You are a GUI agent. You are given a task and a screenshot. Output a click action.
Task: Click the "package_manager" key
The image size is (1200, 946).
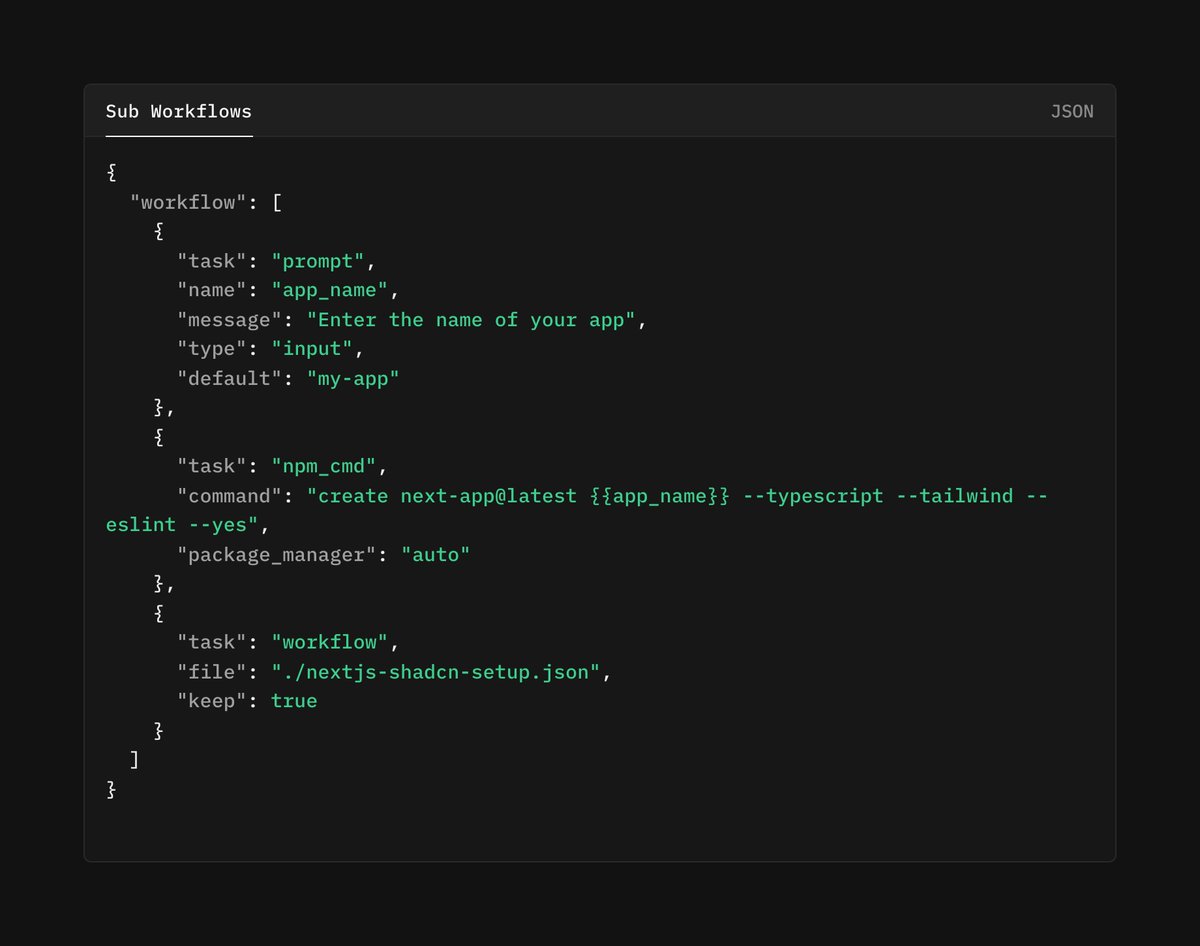click(283, 554)
